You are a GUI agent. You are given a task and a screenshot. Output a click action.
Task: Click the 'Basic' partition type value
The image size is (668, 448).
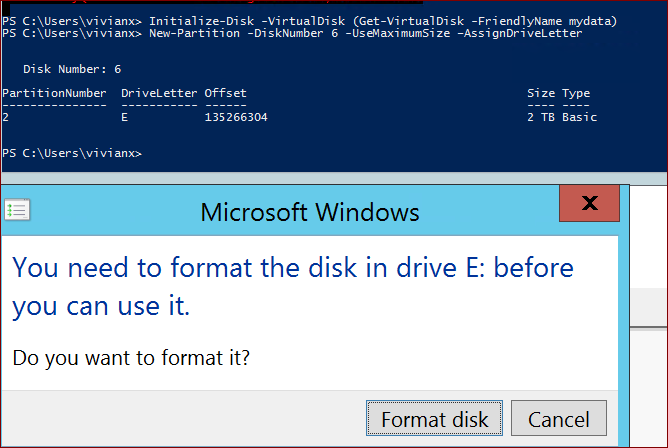(579, 117)
